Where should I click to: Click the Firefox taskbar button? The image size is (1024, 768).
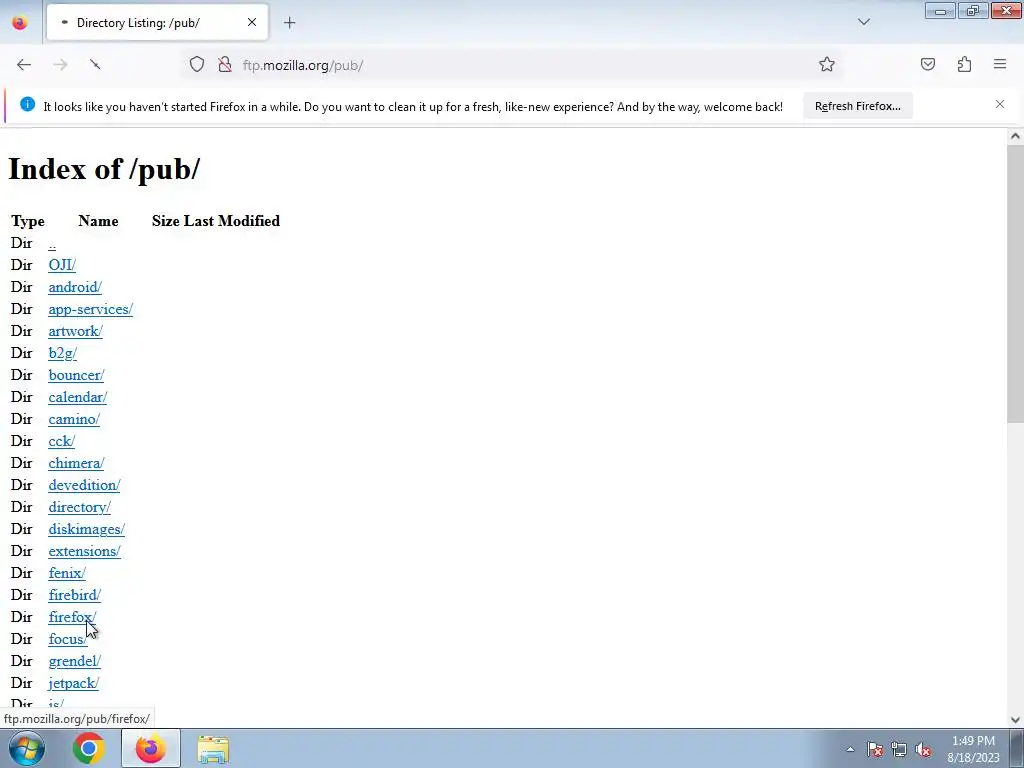(x=150, y=748)
